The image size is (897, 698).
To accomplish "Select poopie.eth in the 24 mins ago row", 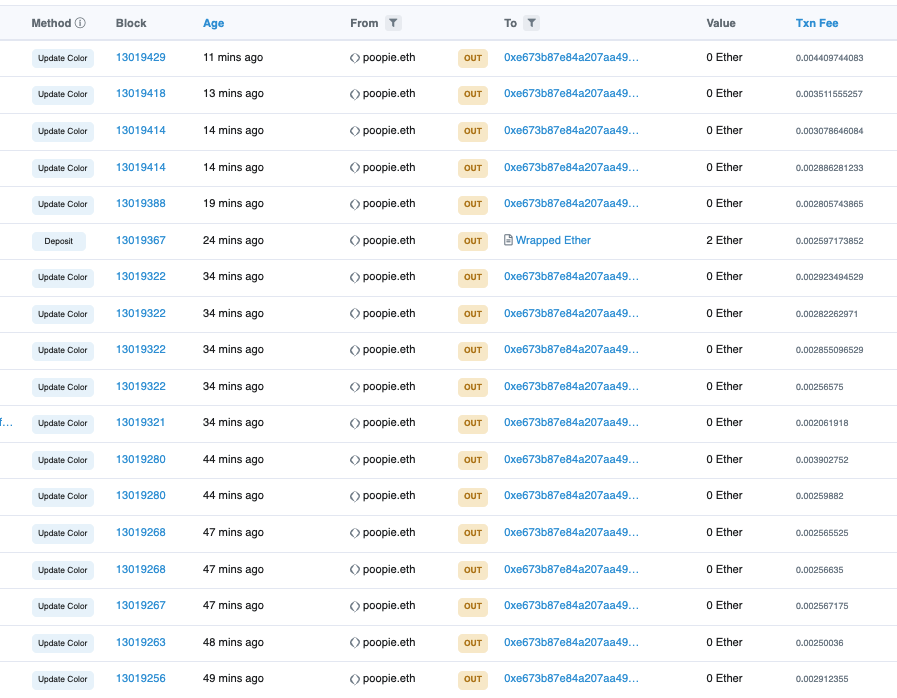I will coord(389,240).
